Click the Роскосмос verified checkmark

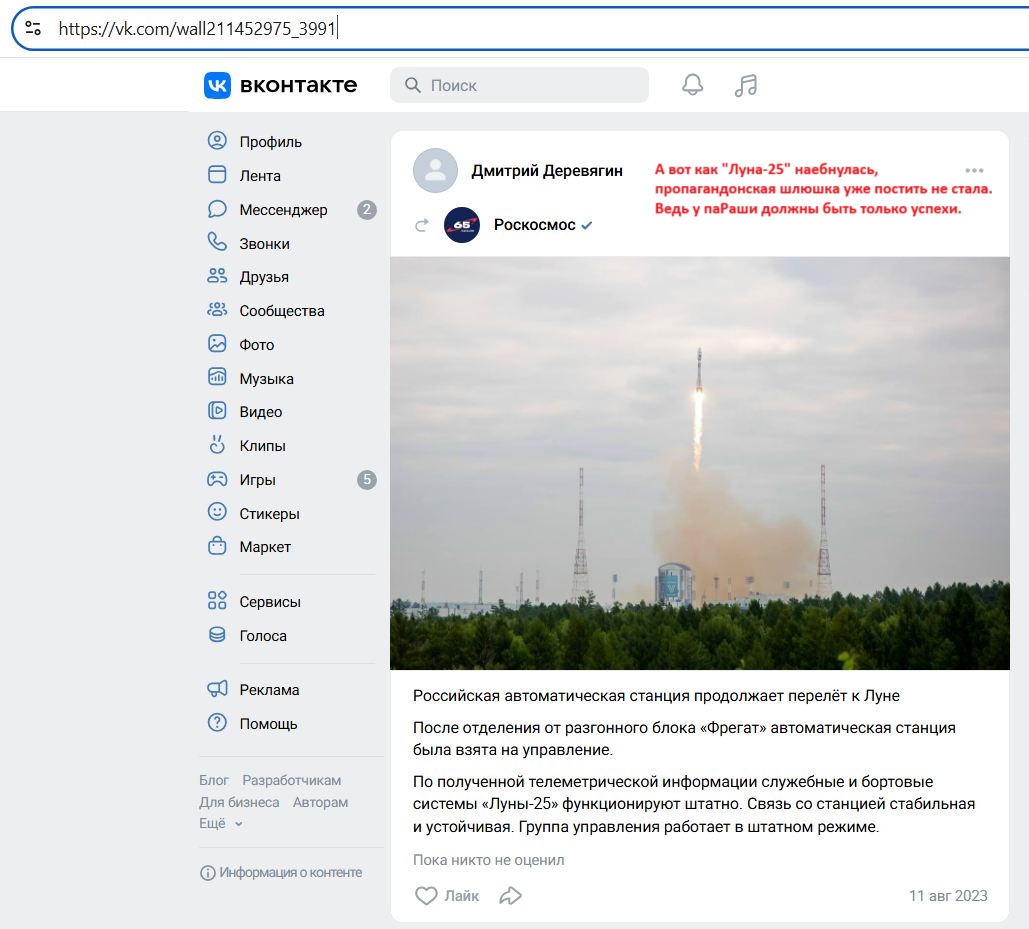pos(587,225)
